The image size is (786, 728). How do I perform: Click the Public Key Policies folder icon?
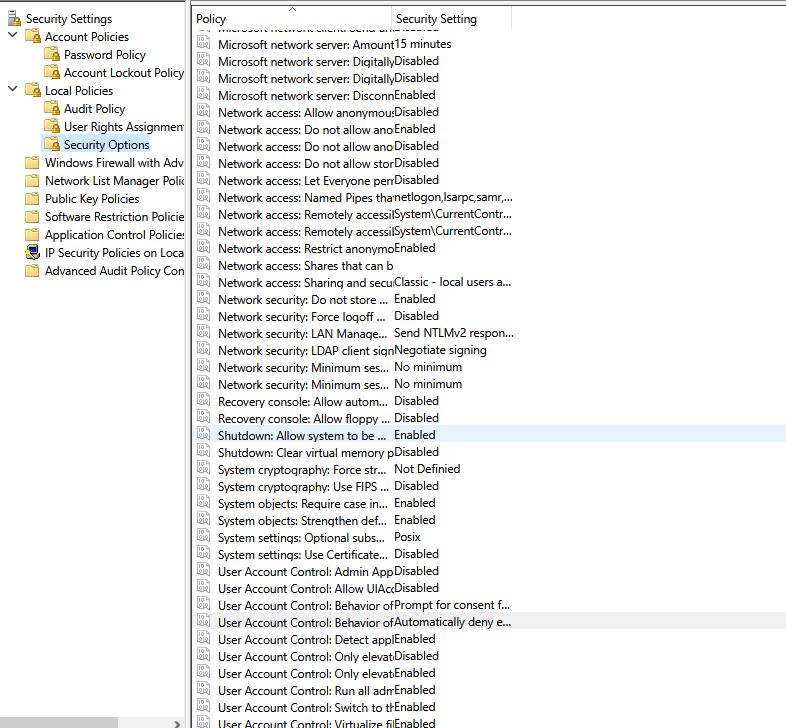tap(33, 199)
